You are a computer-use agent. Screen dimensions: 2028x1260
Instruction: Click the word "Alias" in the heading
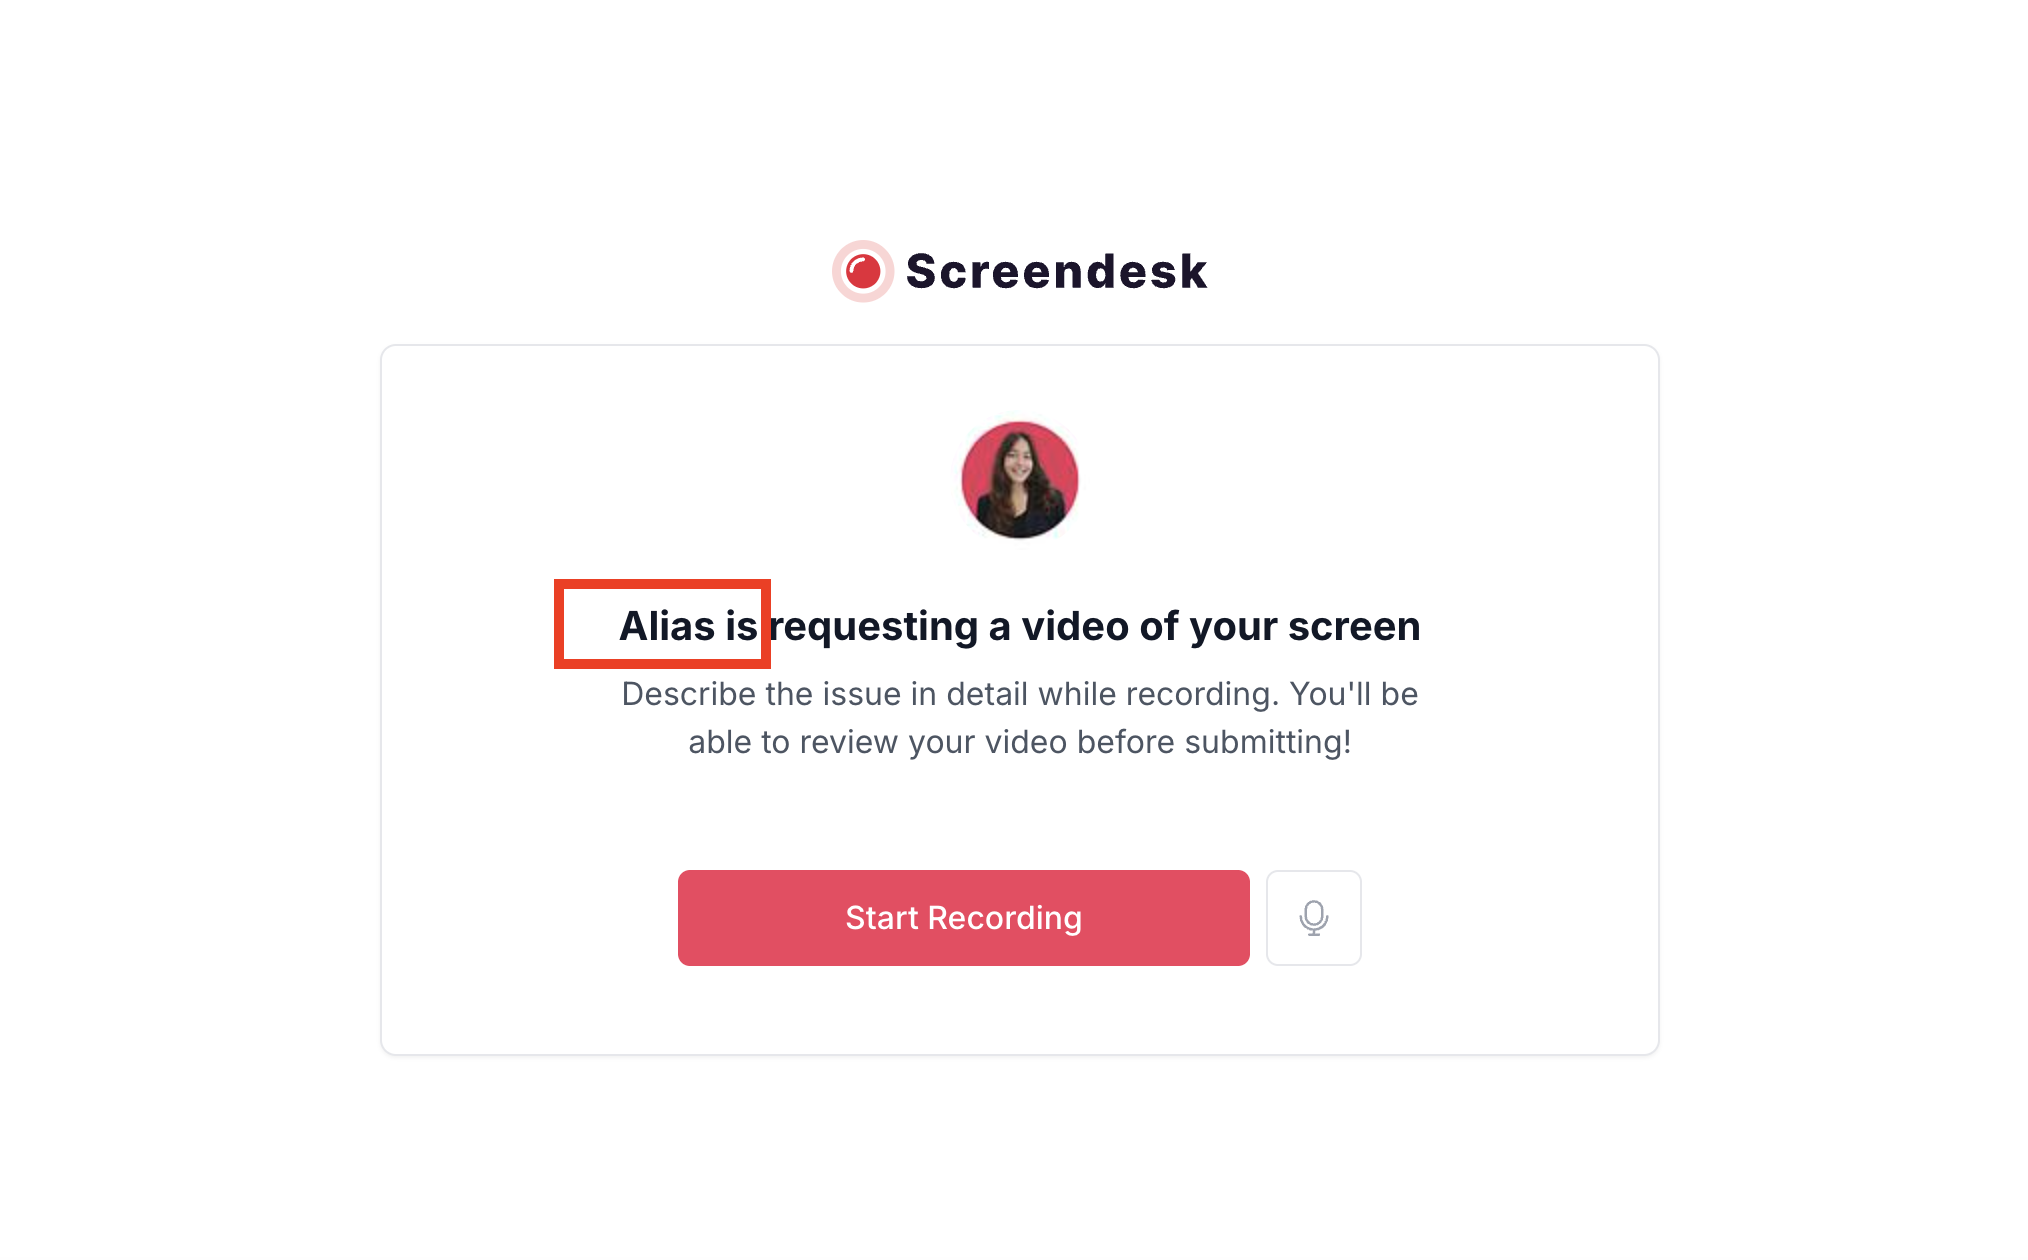click(x=667, y=626)
